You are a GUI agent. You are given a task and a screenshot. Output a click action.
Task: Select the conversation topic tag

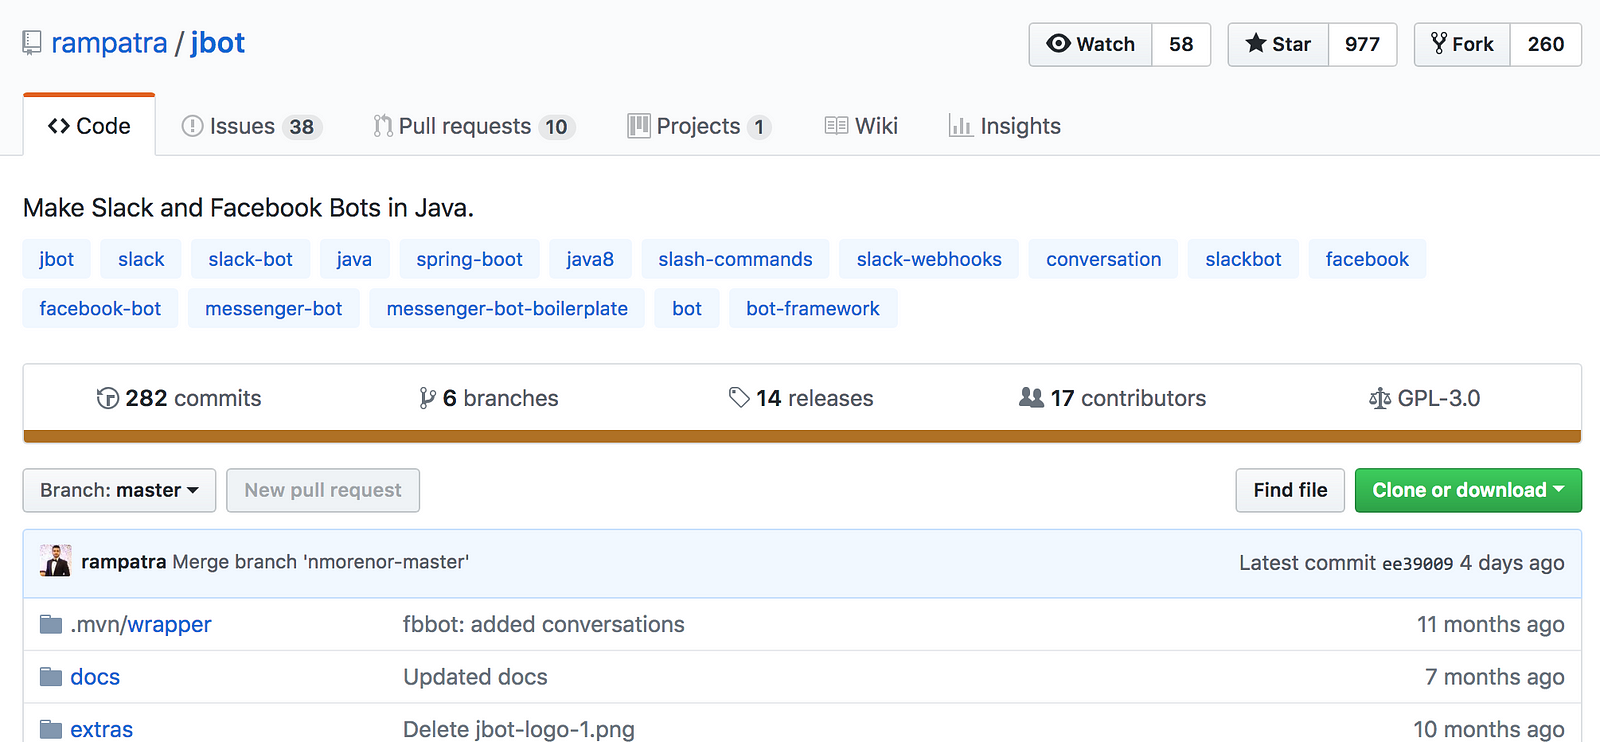pos(1103,259)
